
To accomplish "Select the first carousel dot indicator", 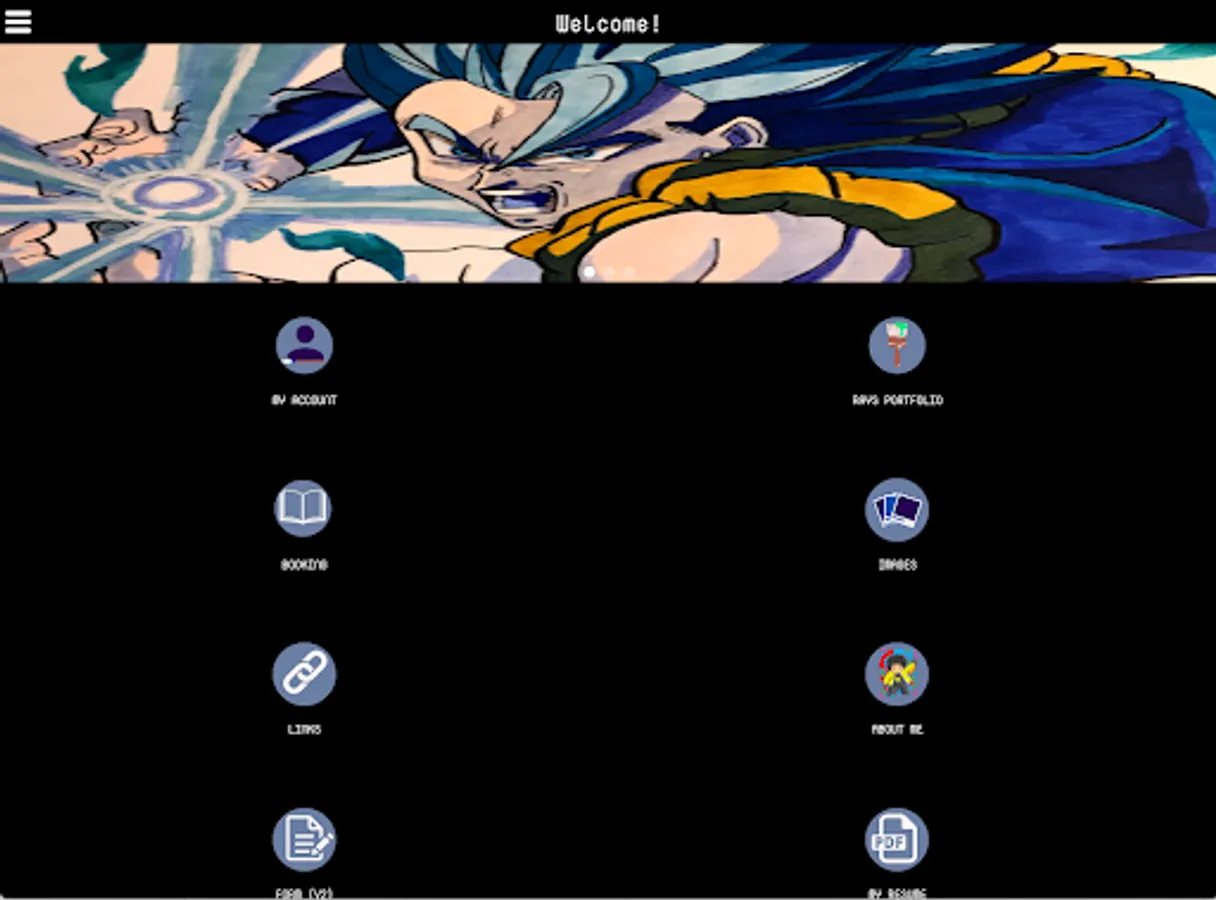I will tap(589, 271).
